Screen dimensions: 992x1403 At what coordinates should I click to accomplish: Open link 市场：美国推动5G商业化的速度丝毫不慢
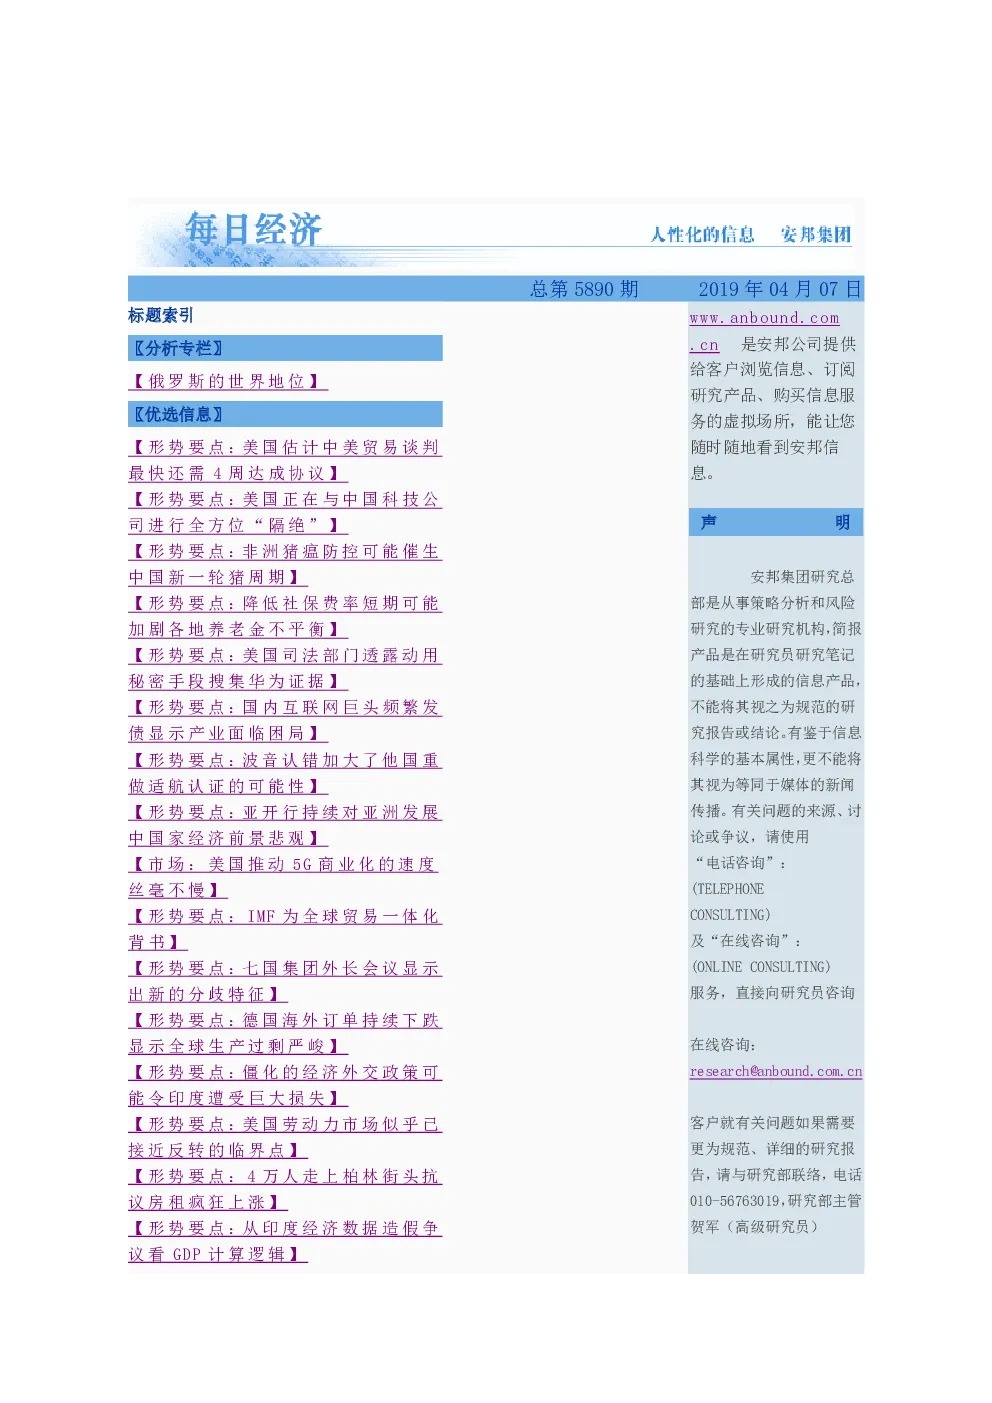(285, 877)
